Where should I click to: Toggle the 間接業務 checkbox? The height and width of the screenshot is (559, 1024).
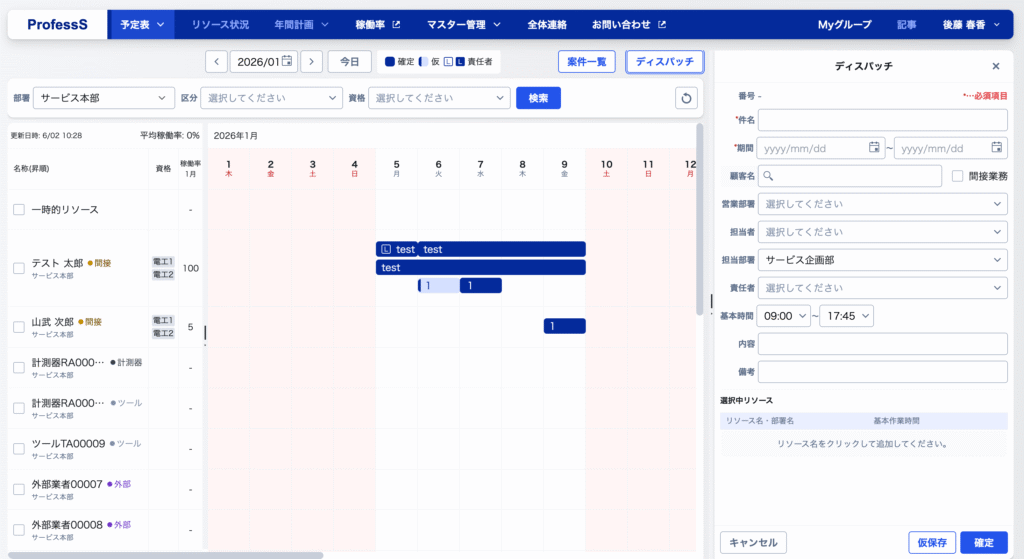pyautogui.click(x=957, y=176)
